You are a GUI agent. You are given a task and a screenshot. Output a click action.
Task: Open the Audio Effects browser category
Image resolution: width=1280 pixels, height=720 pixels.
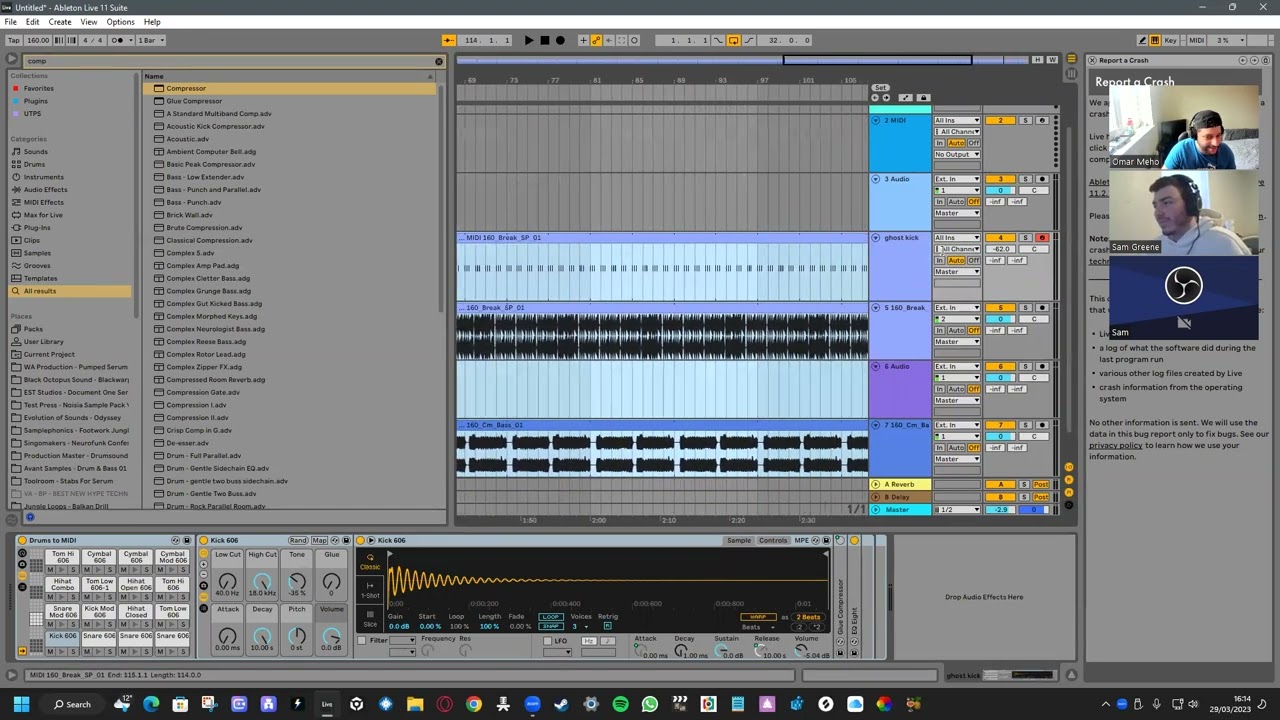pos(45,190)
